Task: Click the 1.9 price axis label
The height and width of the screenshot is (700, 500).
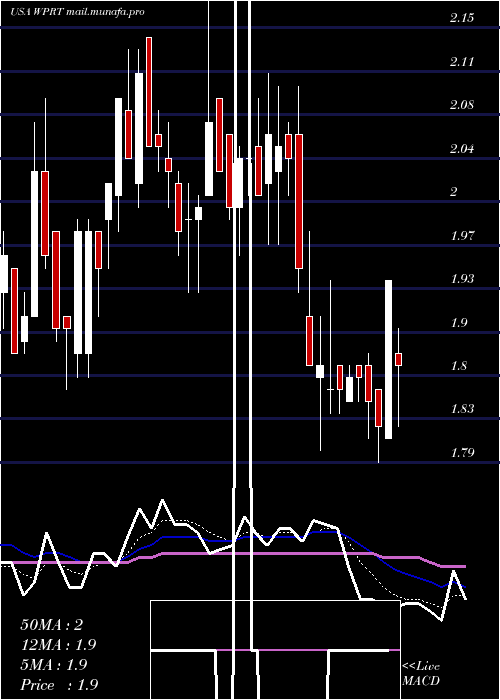Action: pos(459,323)
